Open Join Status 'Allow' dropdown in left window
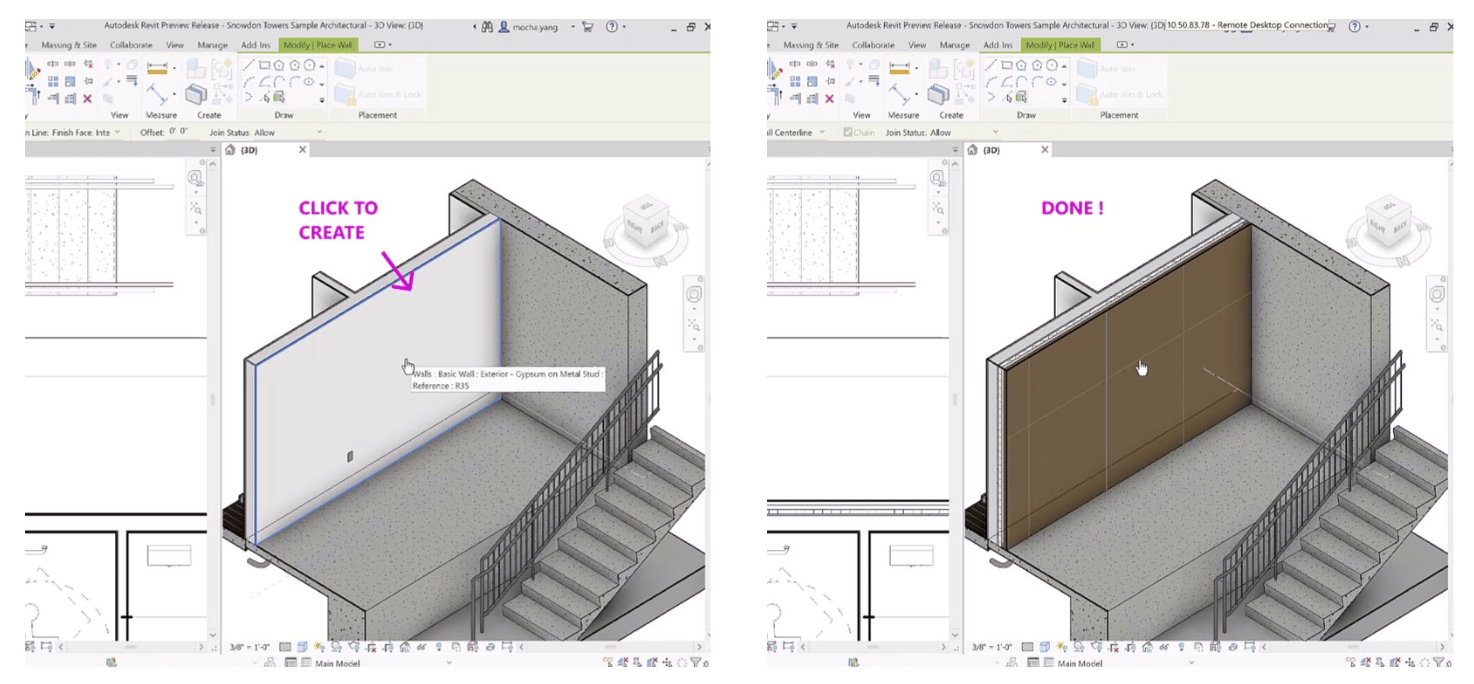The height and width of the screenshot is (684, 1474). (289, 132)
